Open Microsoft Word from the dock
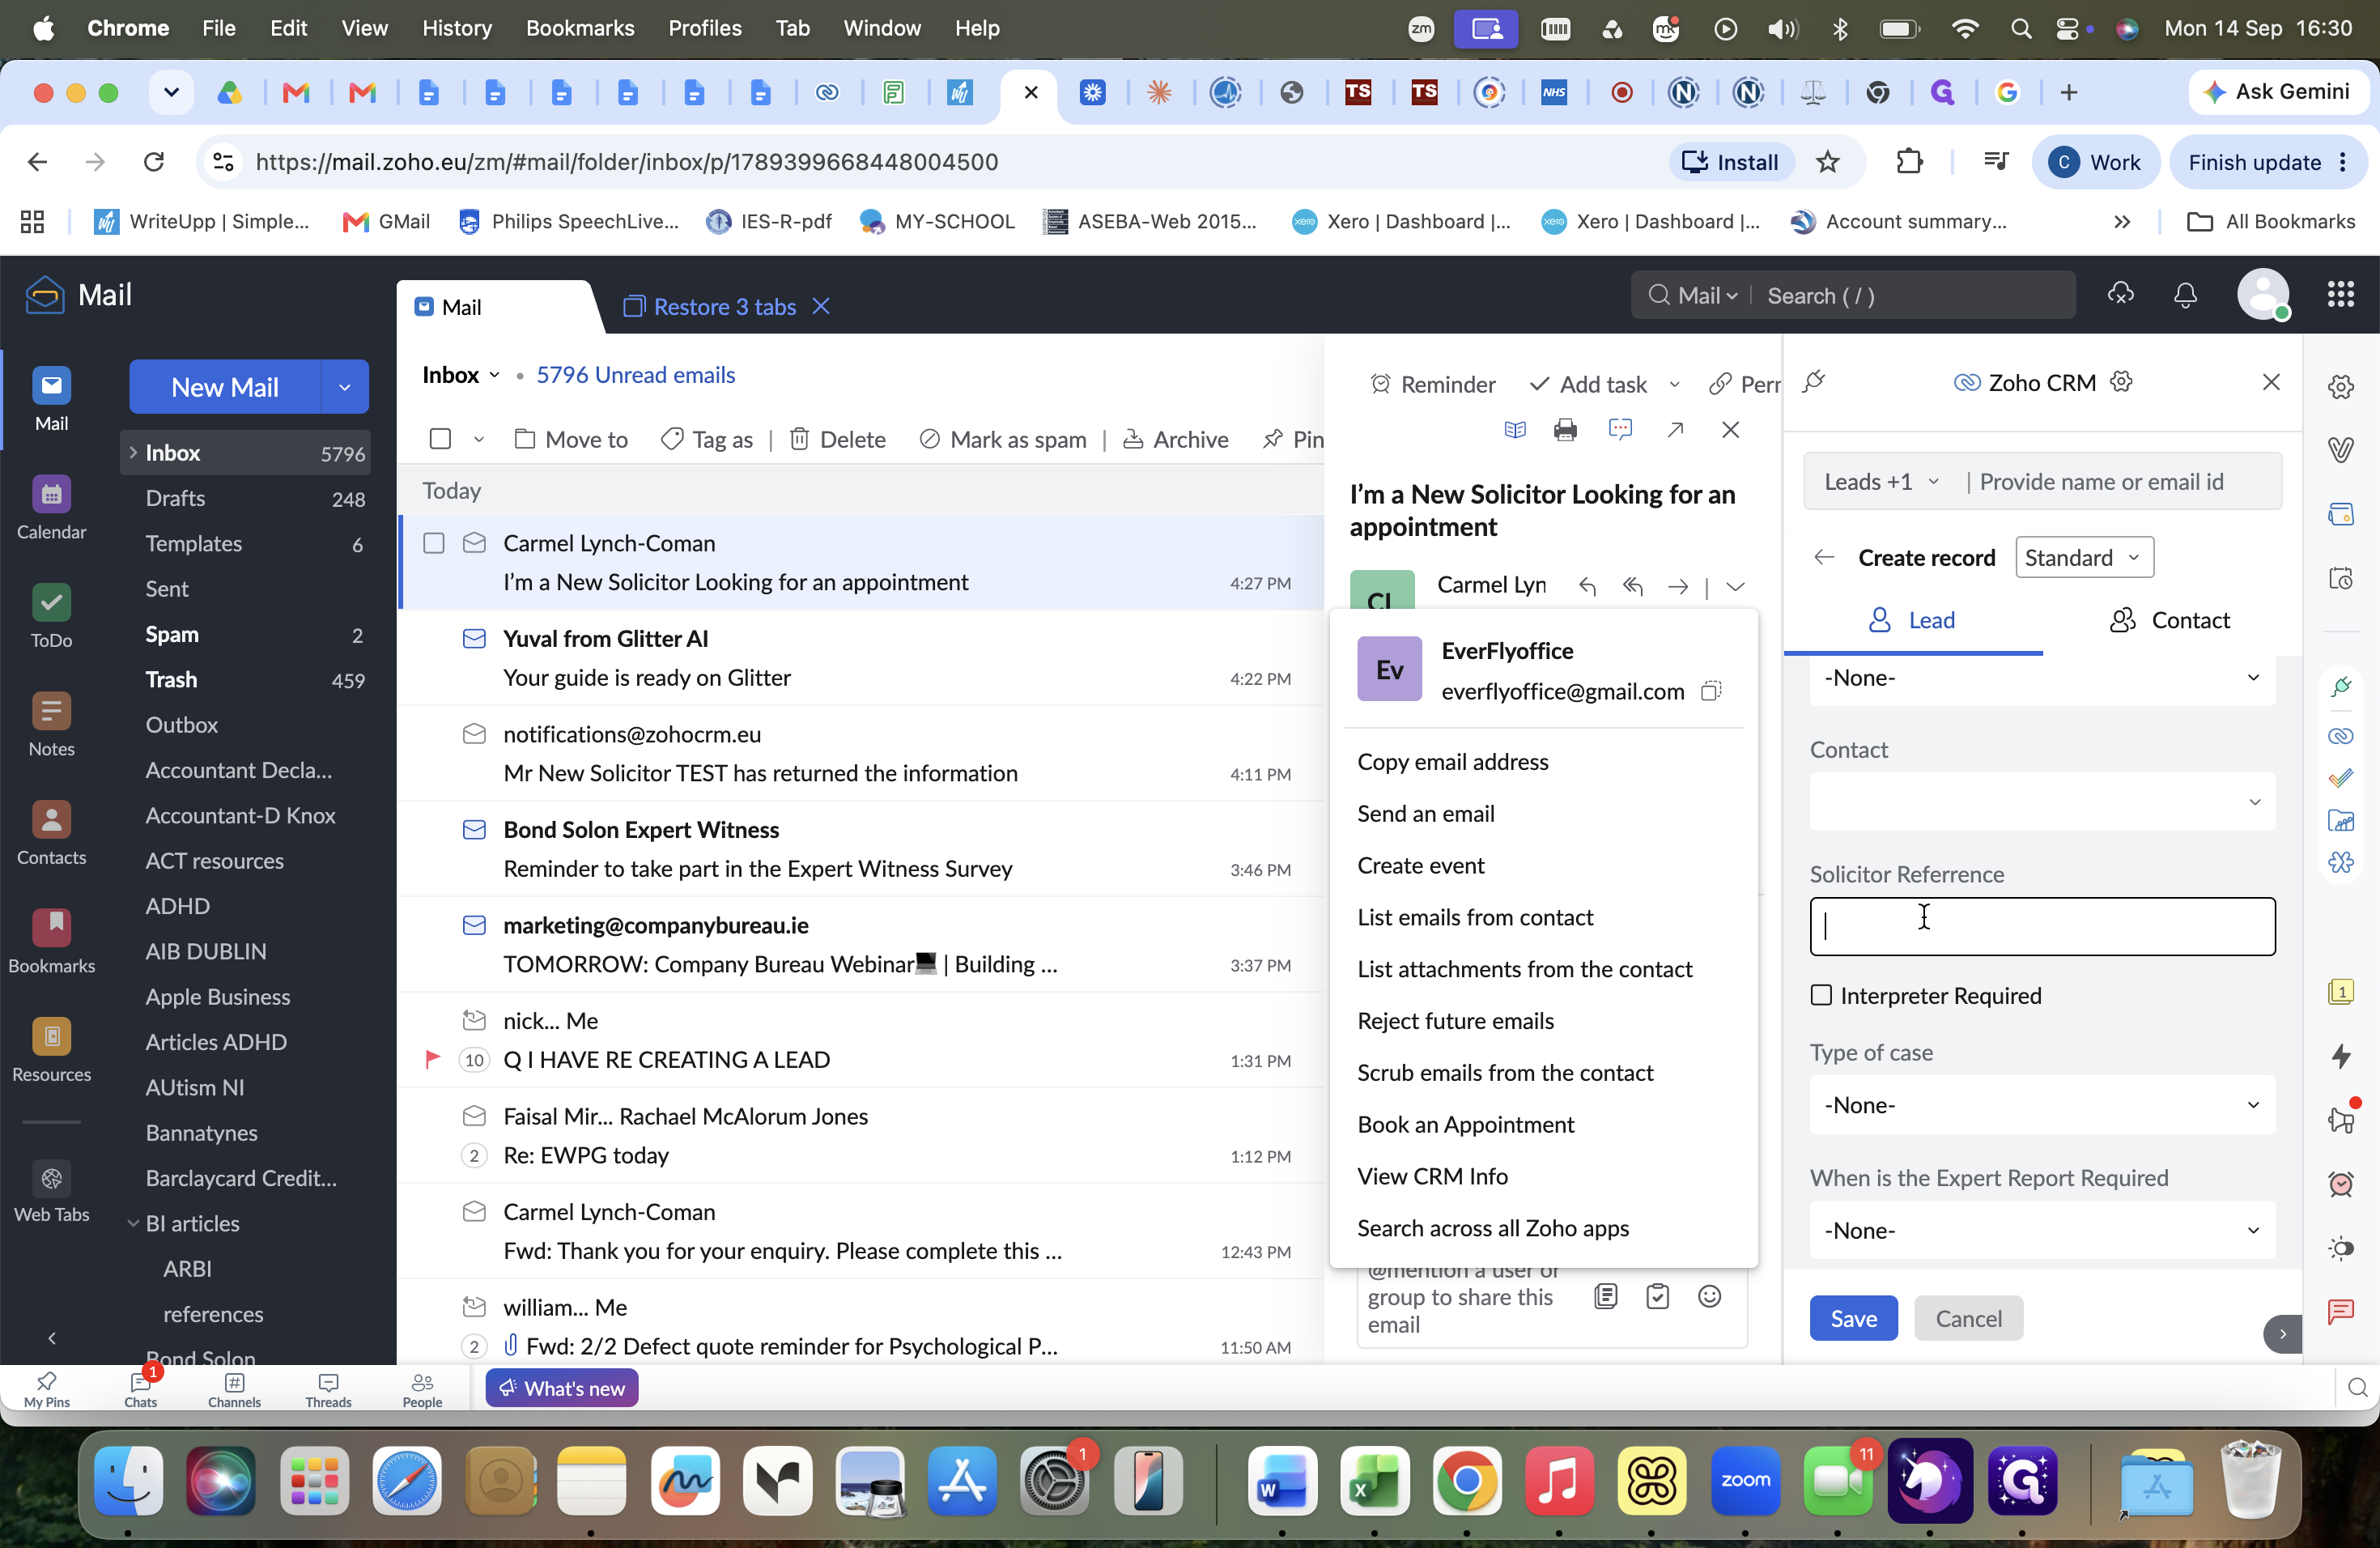Screen dimensions: 2380x1548 point(1282,1481)
